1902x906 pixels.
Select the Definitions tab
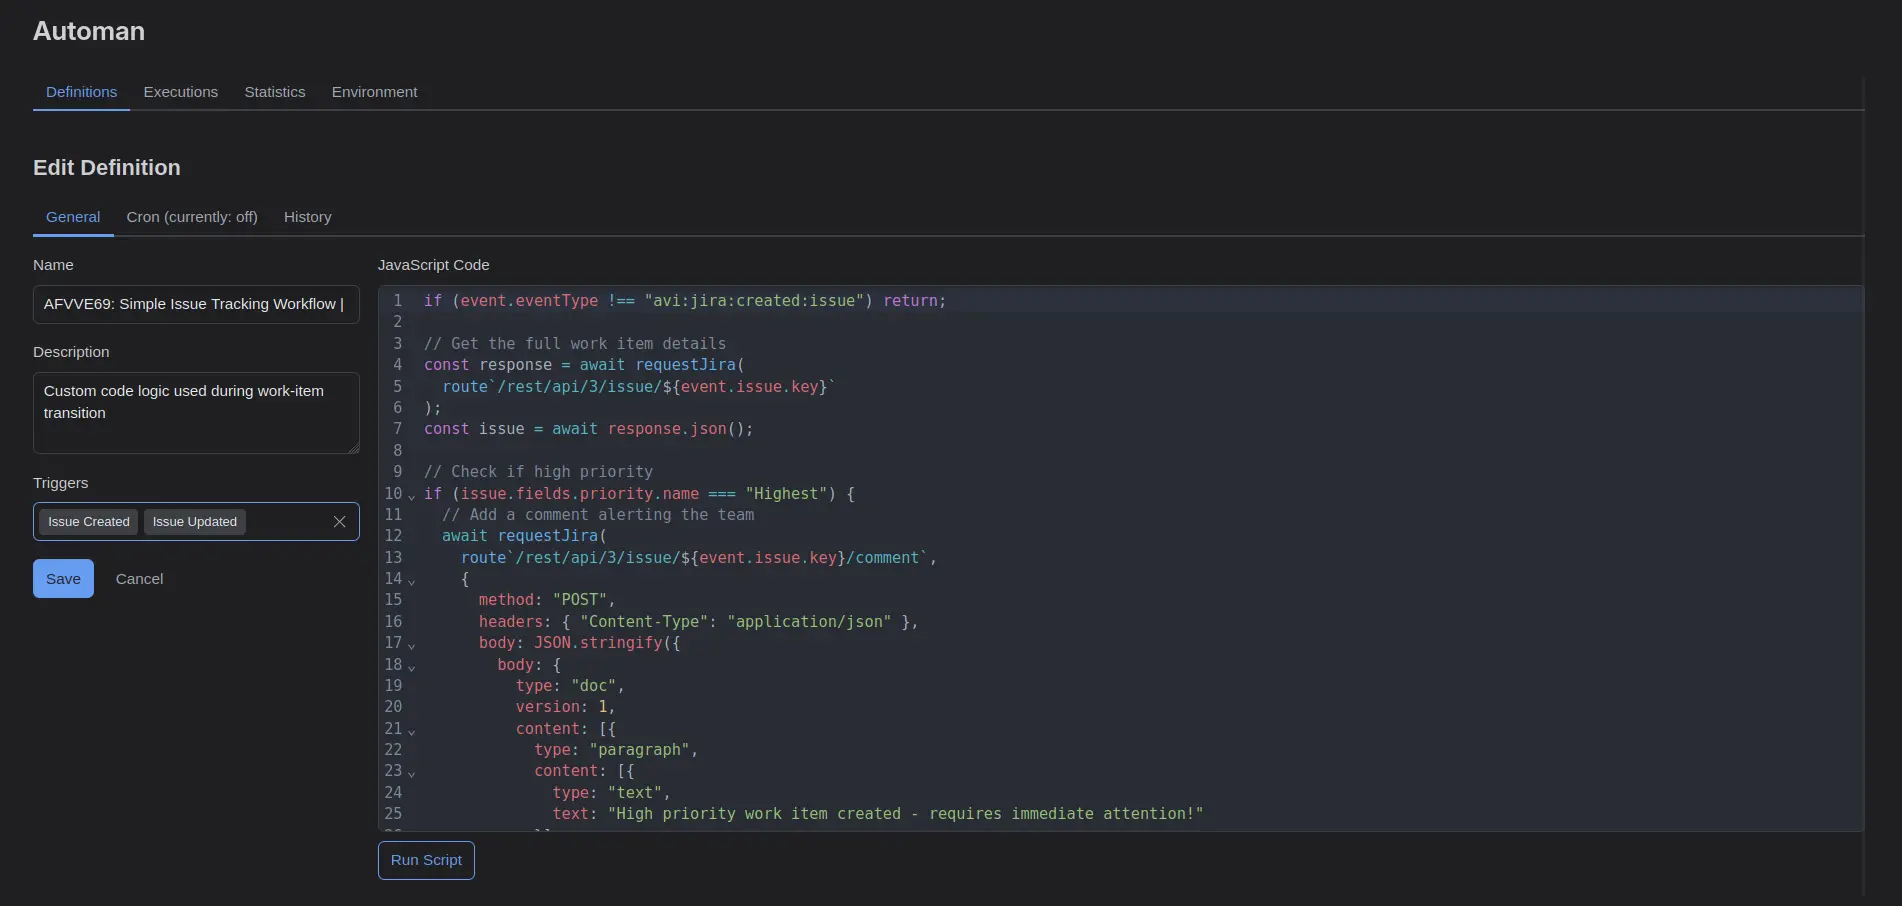(x=81, y=92)
